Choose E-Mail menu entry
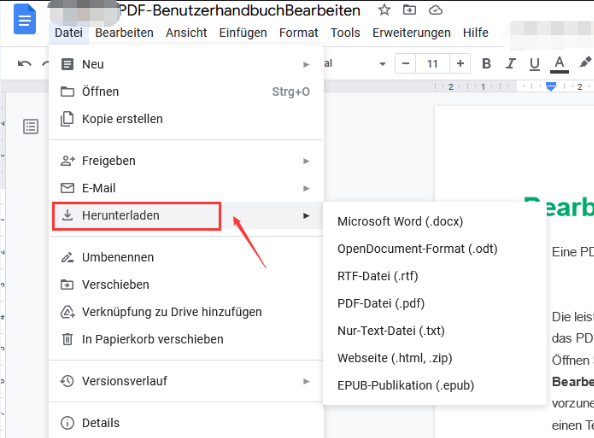 [186, 188]
